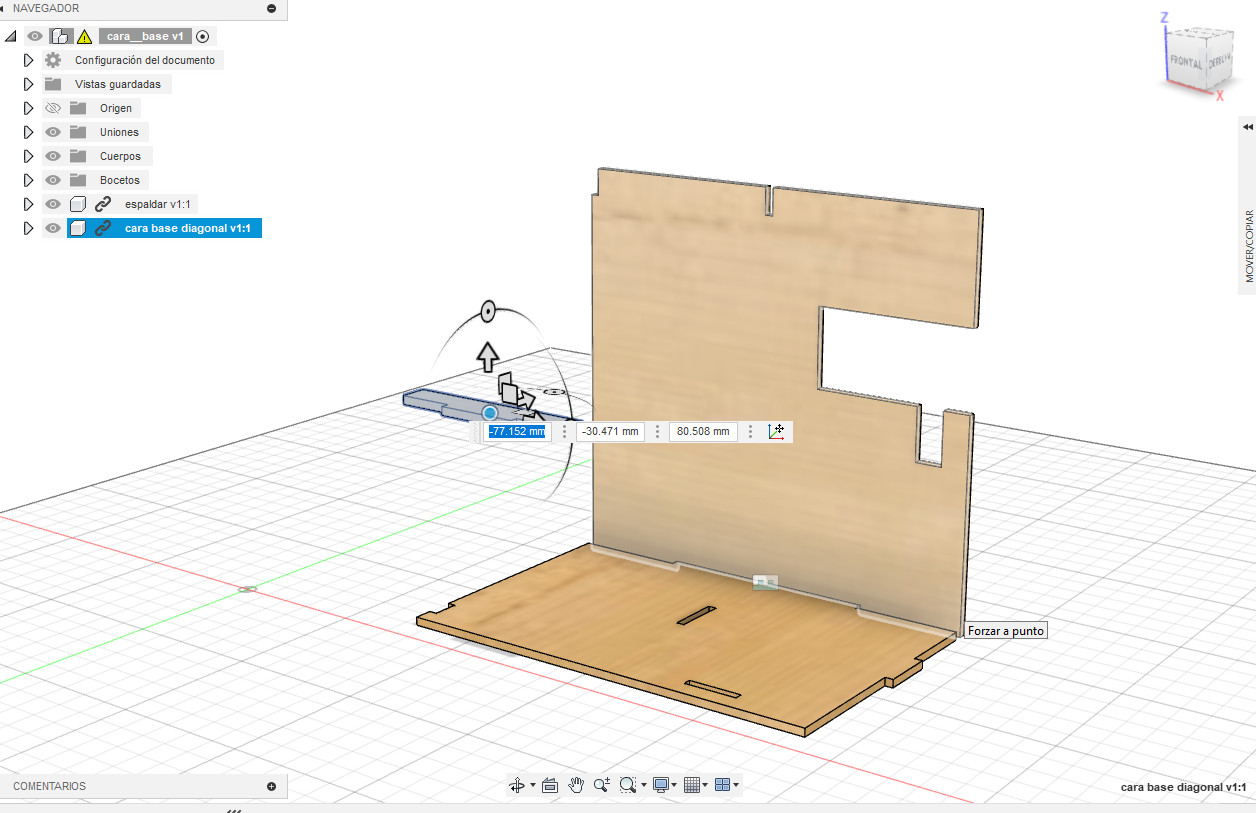Select Configuración del documento in browser

(x=145, y=60)
